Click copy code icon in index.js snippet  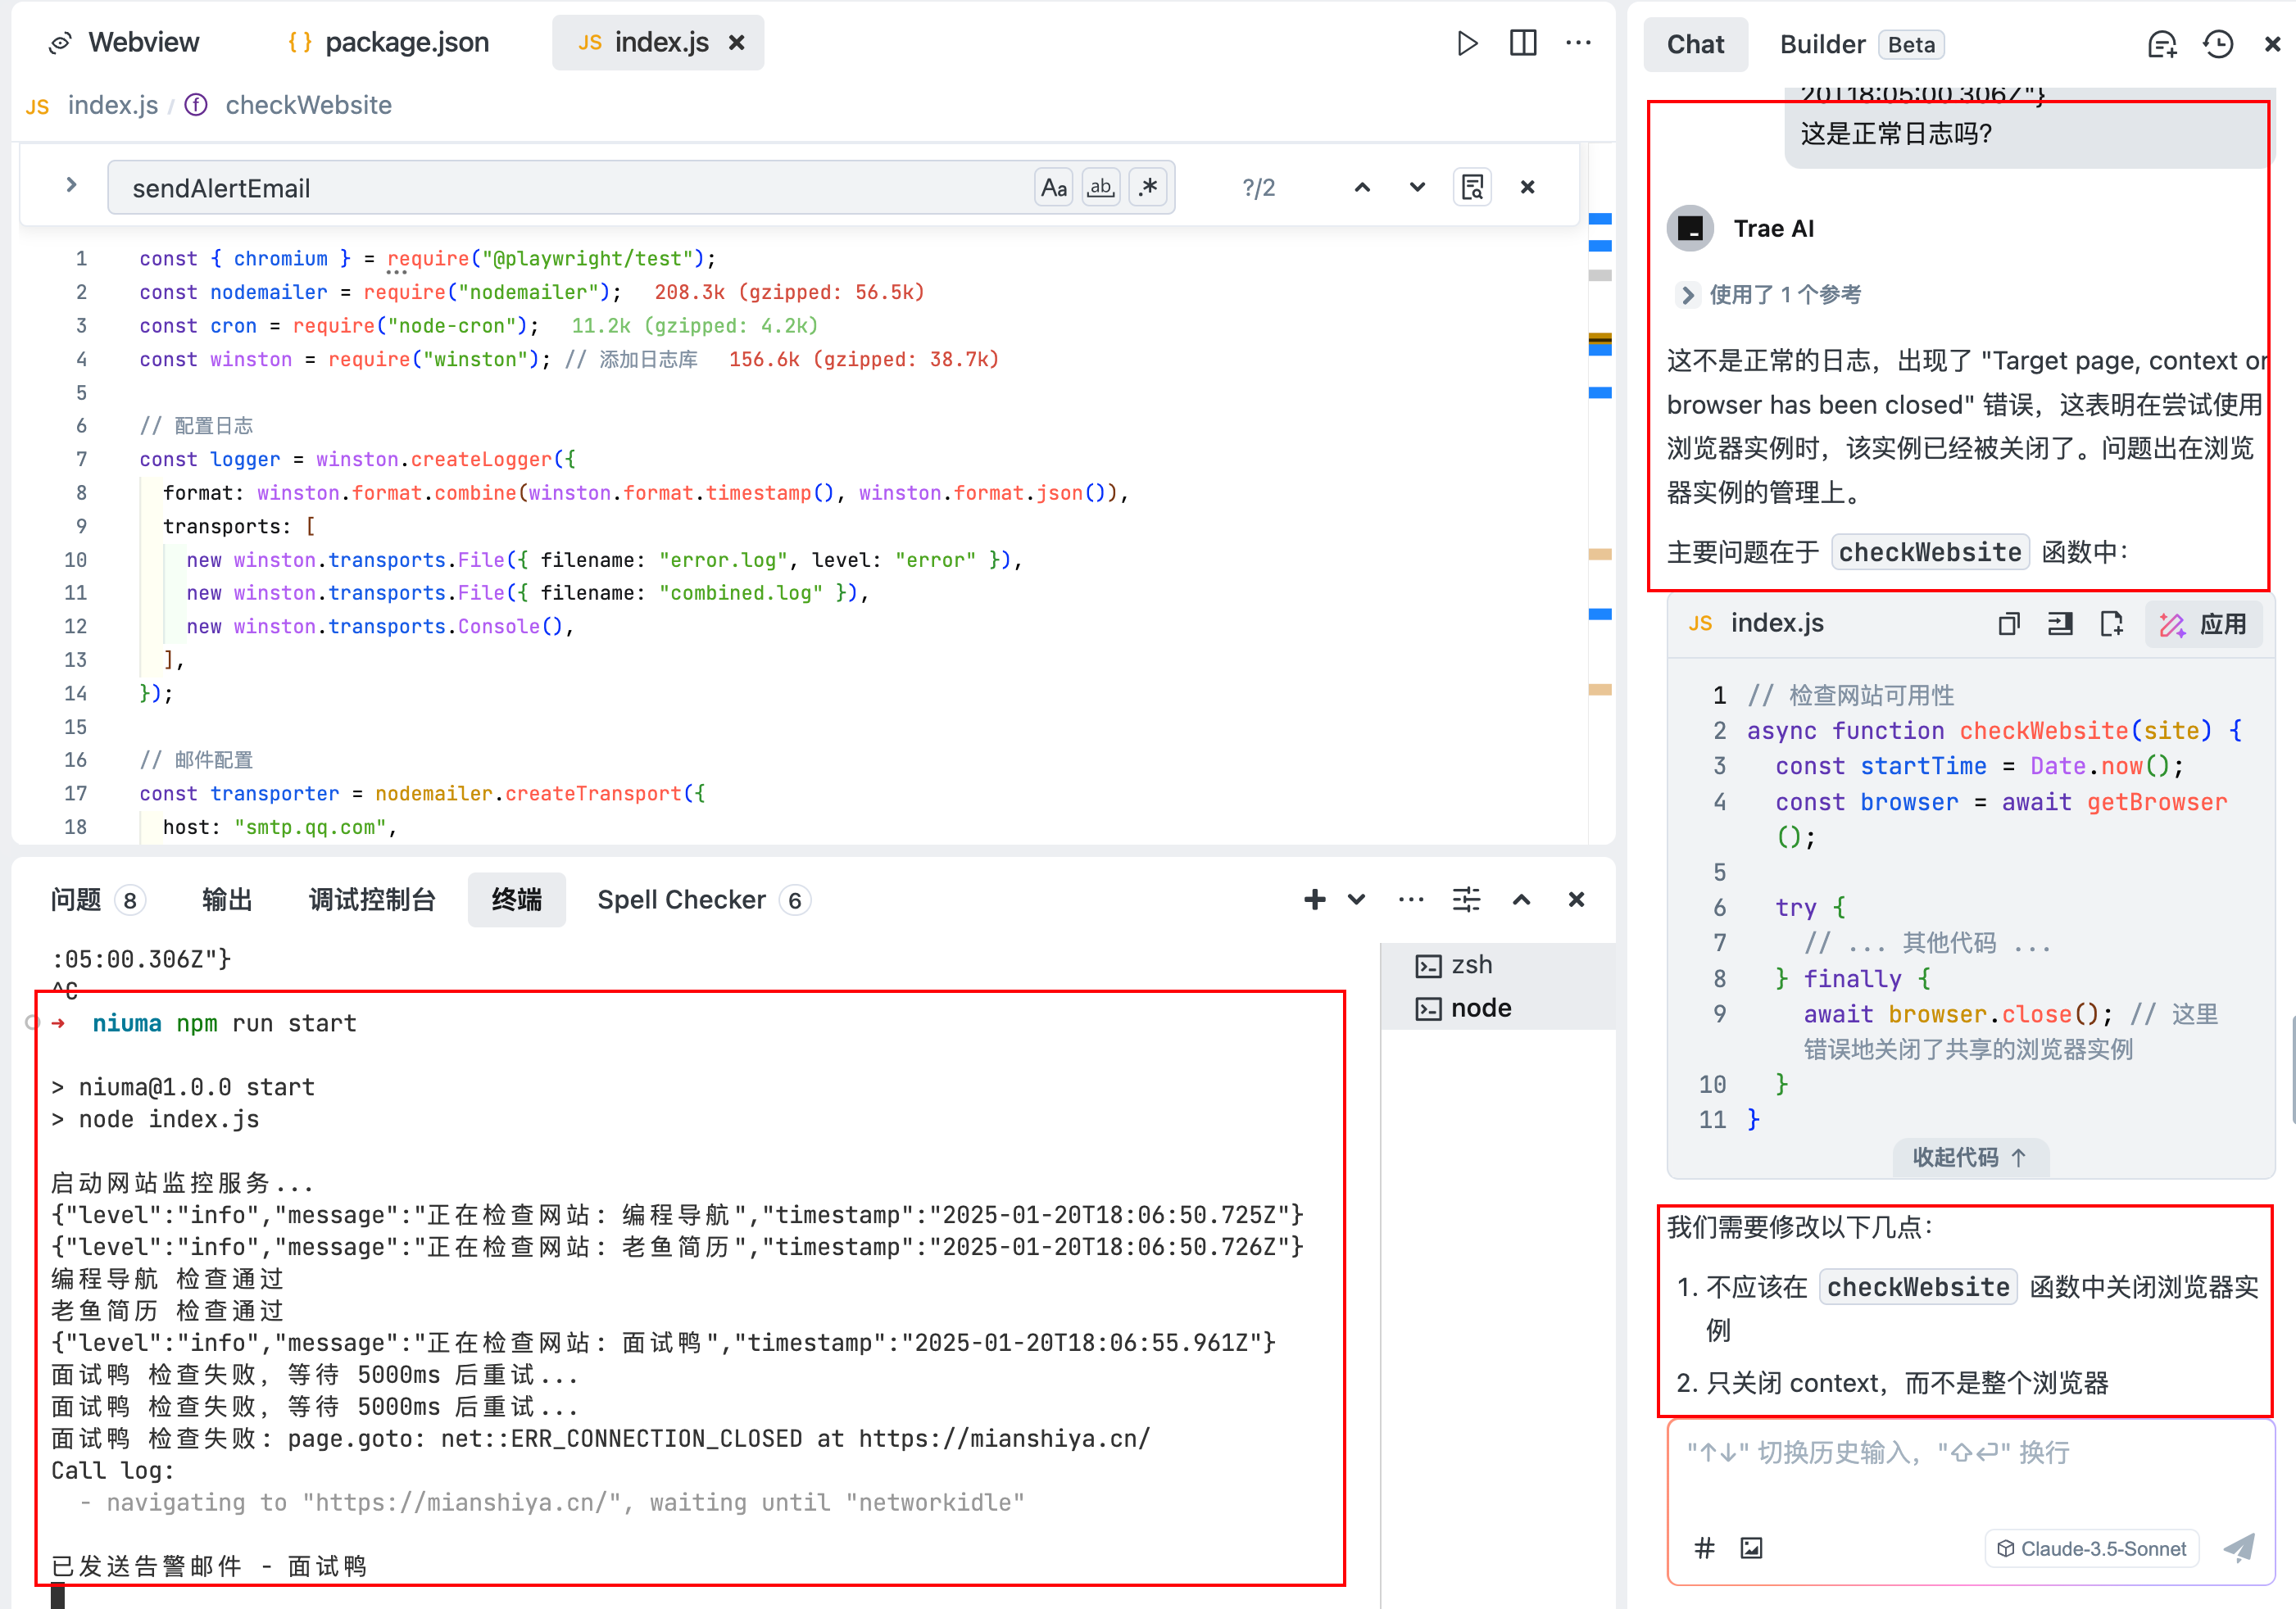(2008, 624)
